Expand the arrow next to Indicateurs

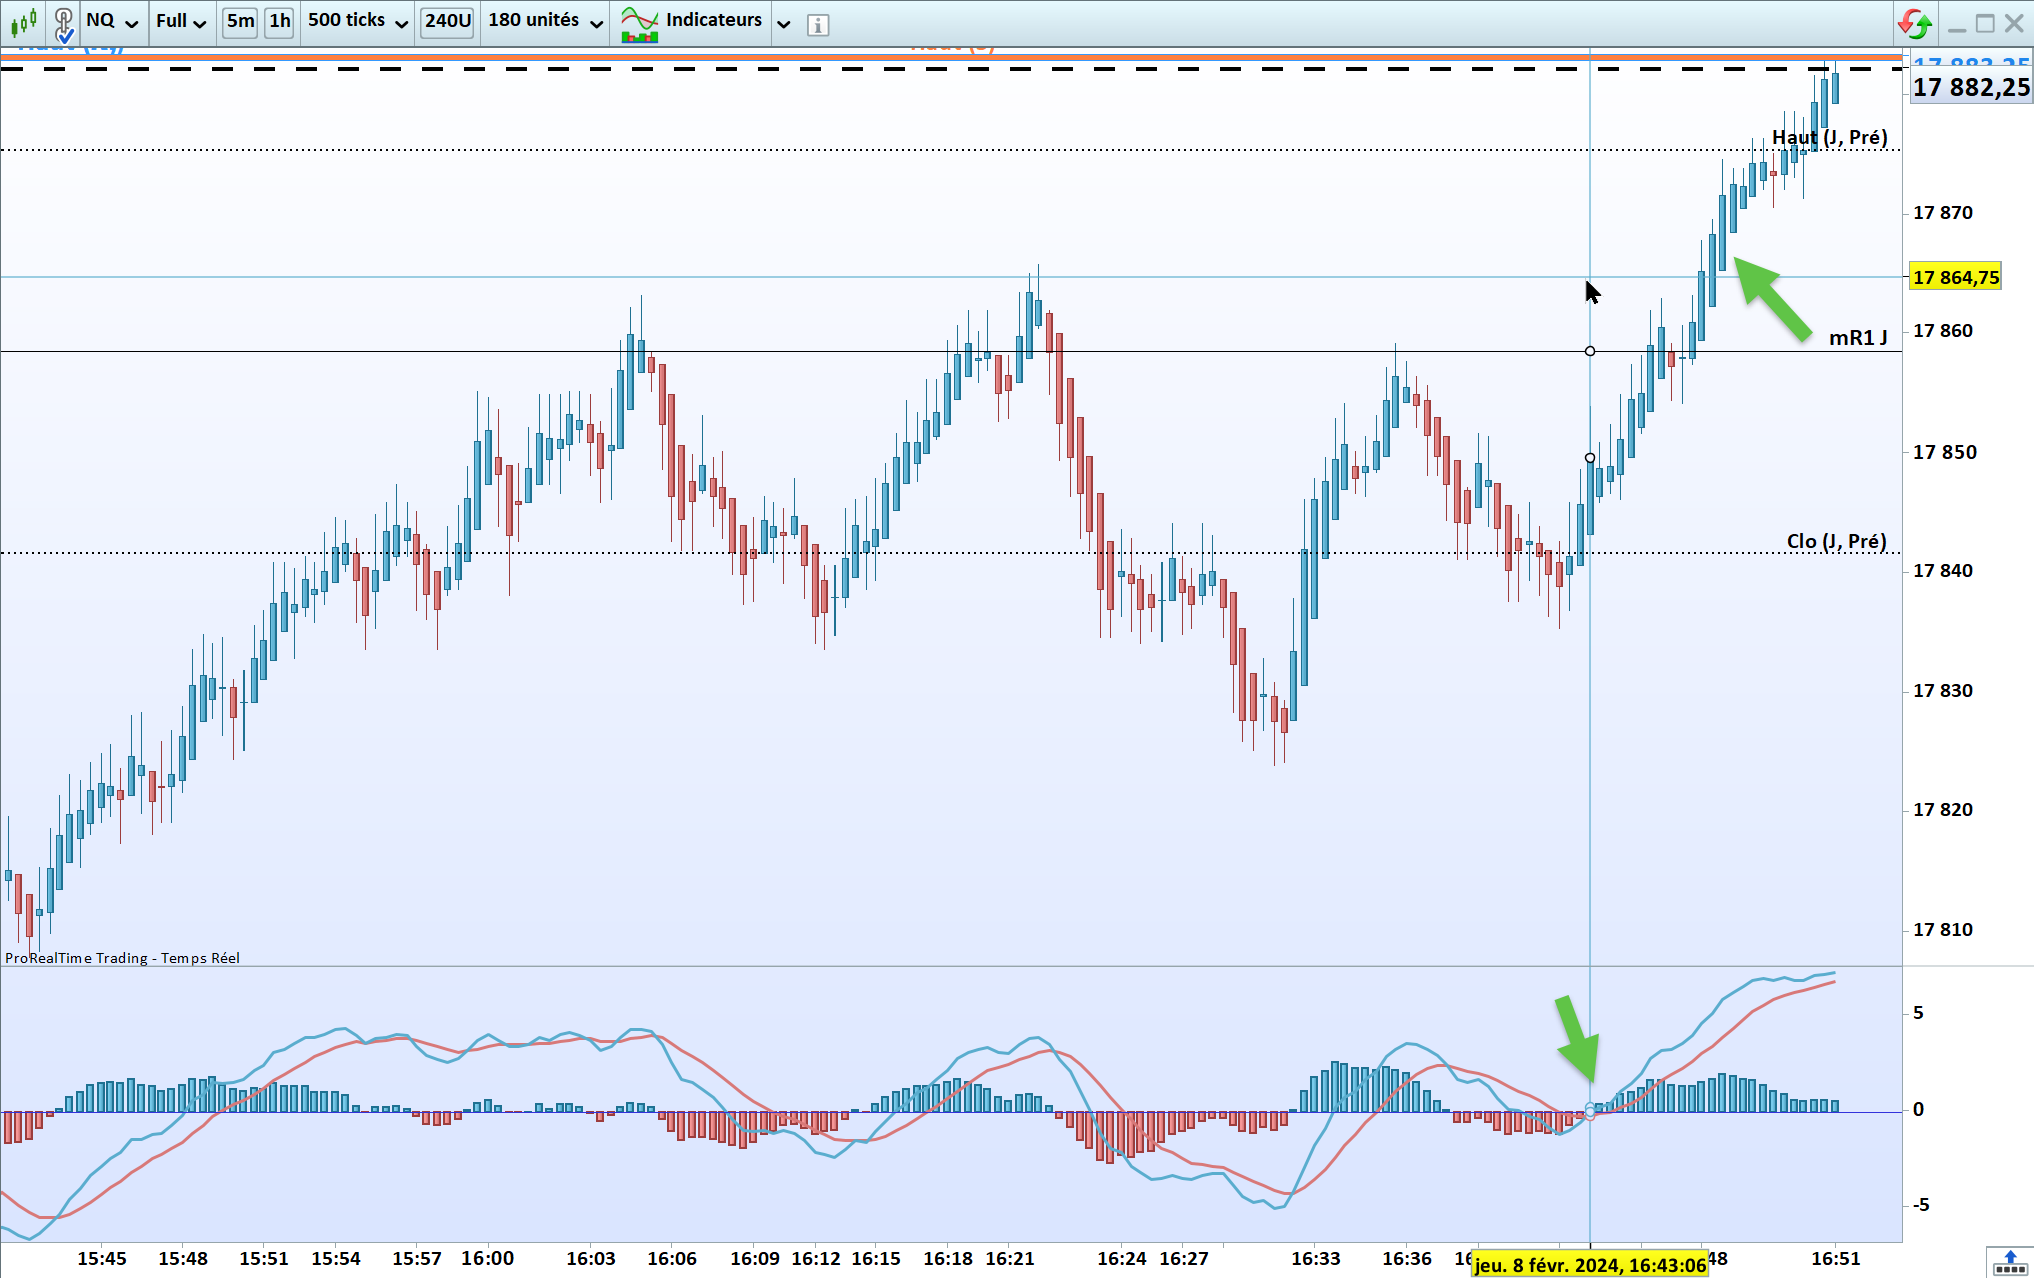(x=784, y=24)
